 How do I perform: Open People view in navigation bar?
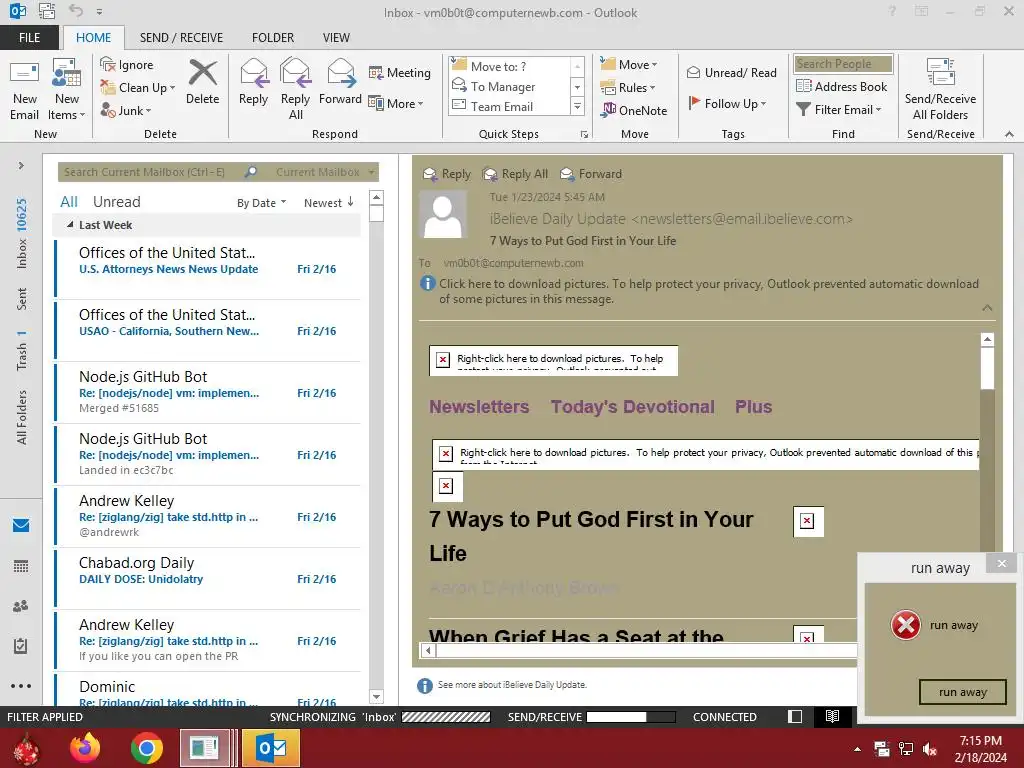tap(21, 606)
